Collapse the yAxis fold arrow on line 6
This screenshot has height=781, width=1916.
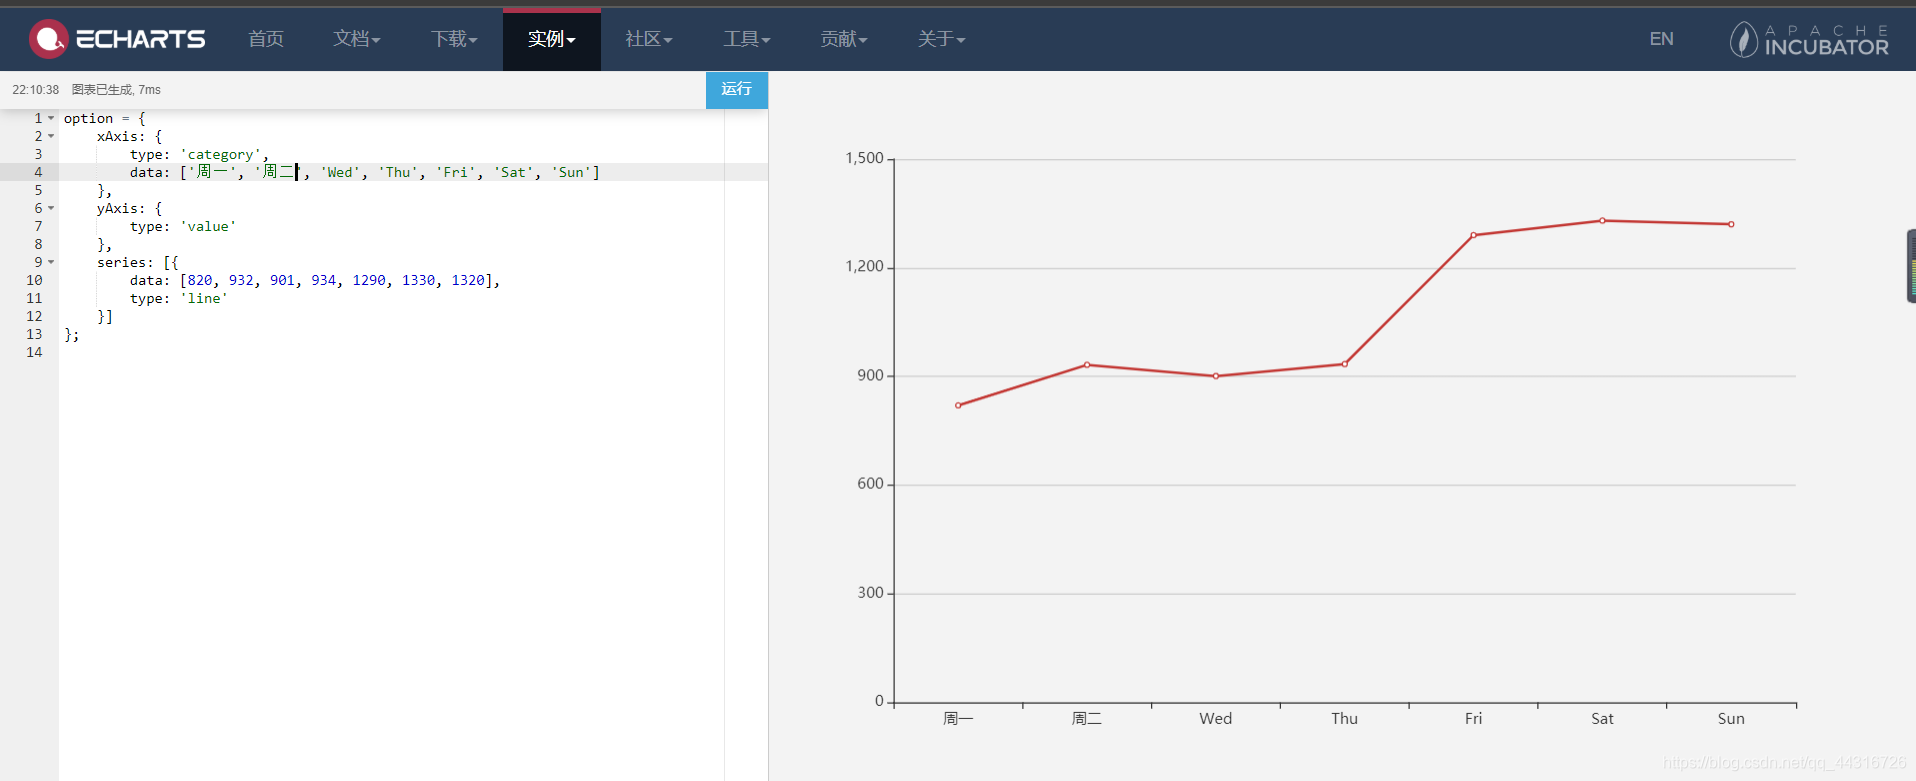click(x=51, y=208)
